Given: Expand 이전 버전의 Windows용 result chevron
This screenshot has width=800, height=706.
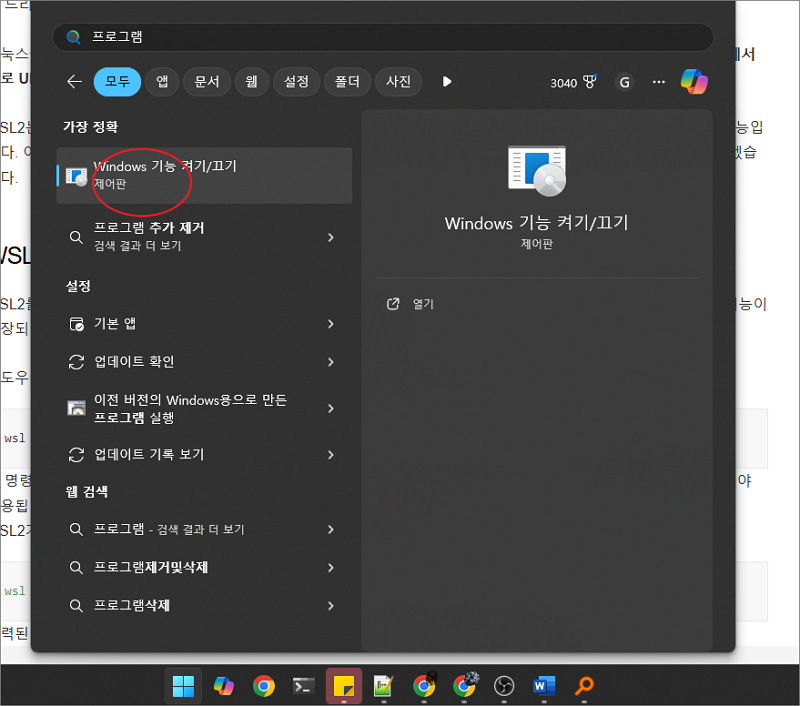Looking at the screenshot, I should pyautogui.click(x=331, y=409).
